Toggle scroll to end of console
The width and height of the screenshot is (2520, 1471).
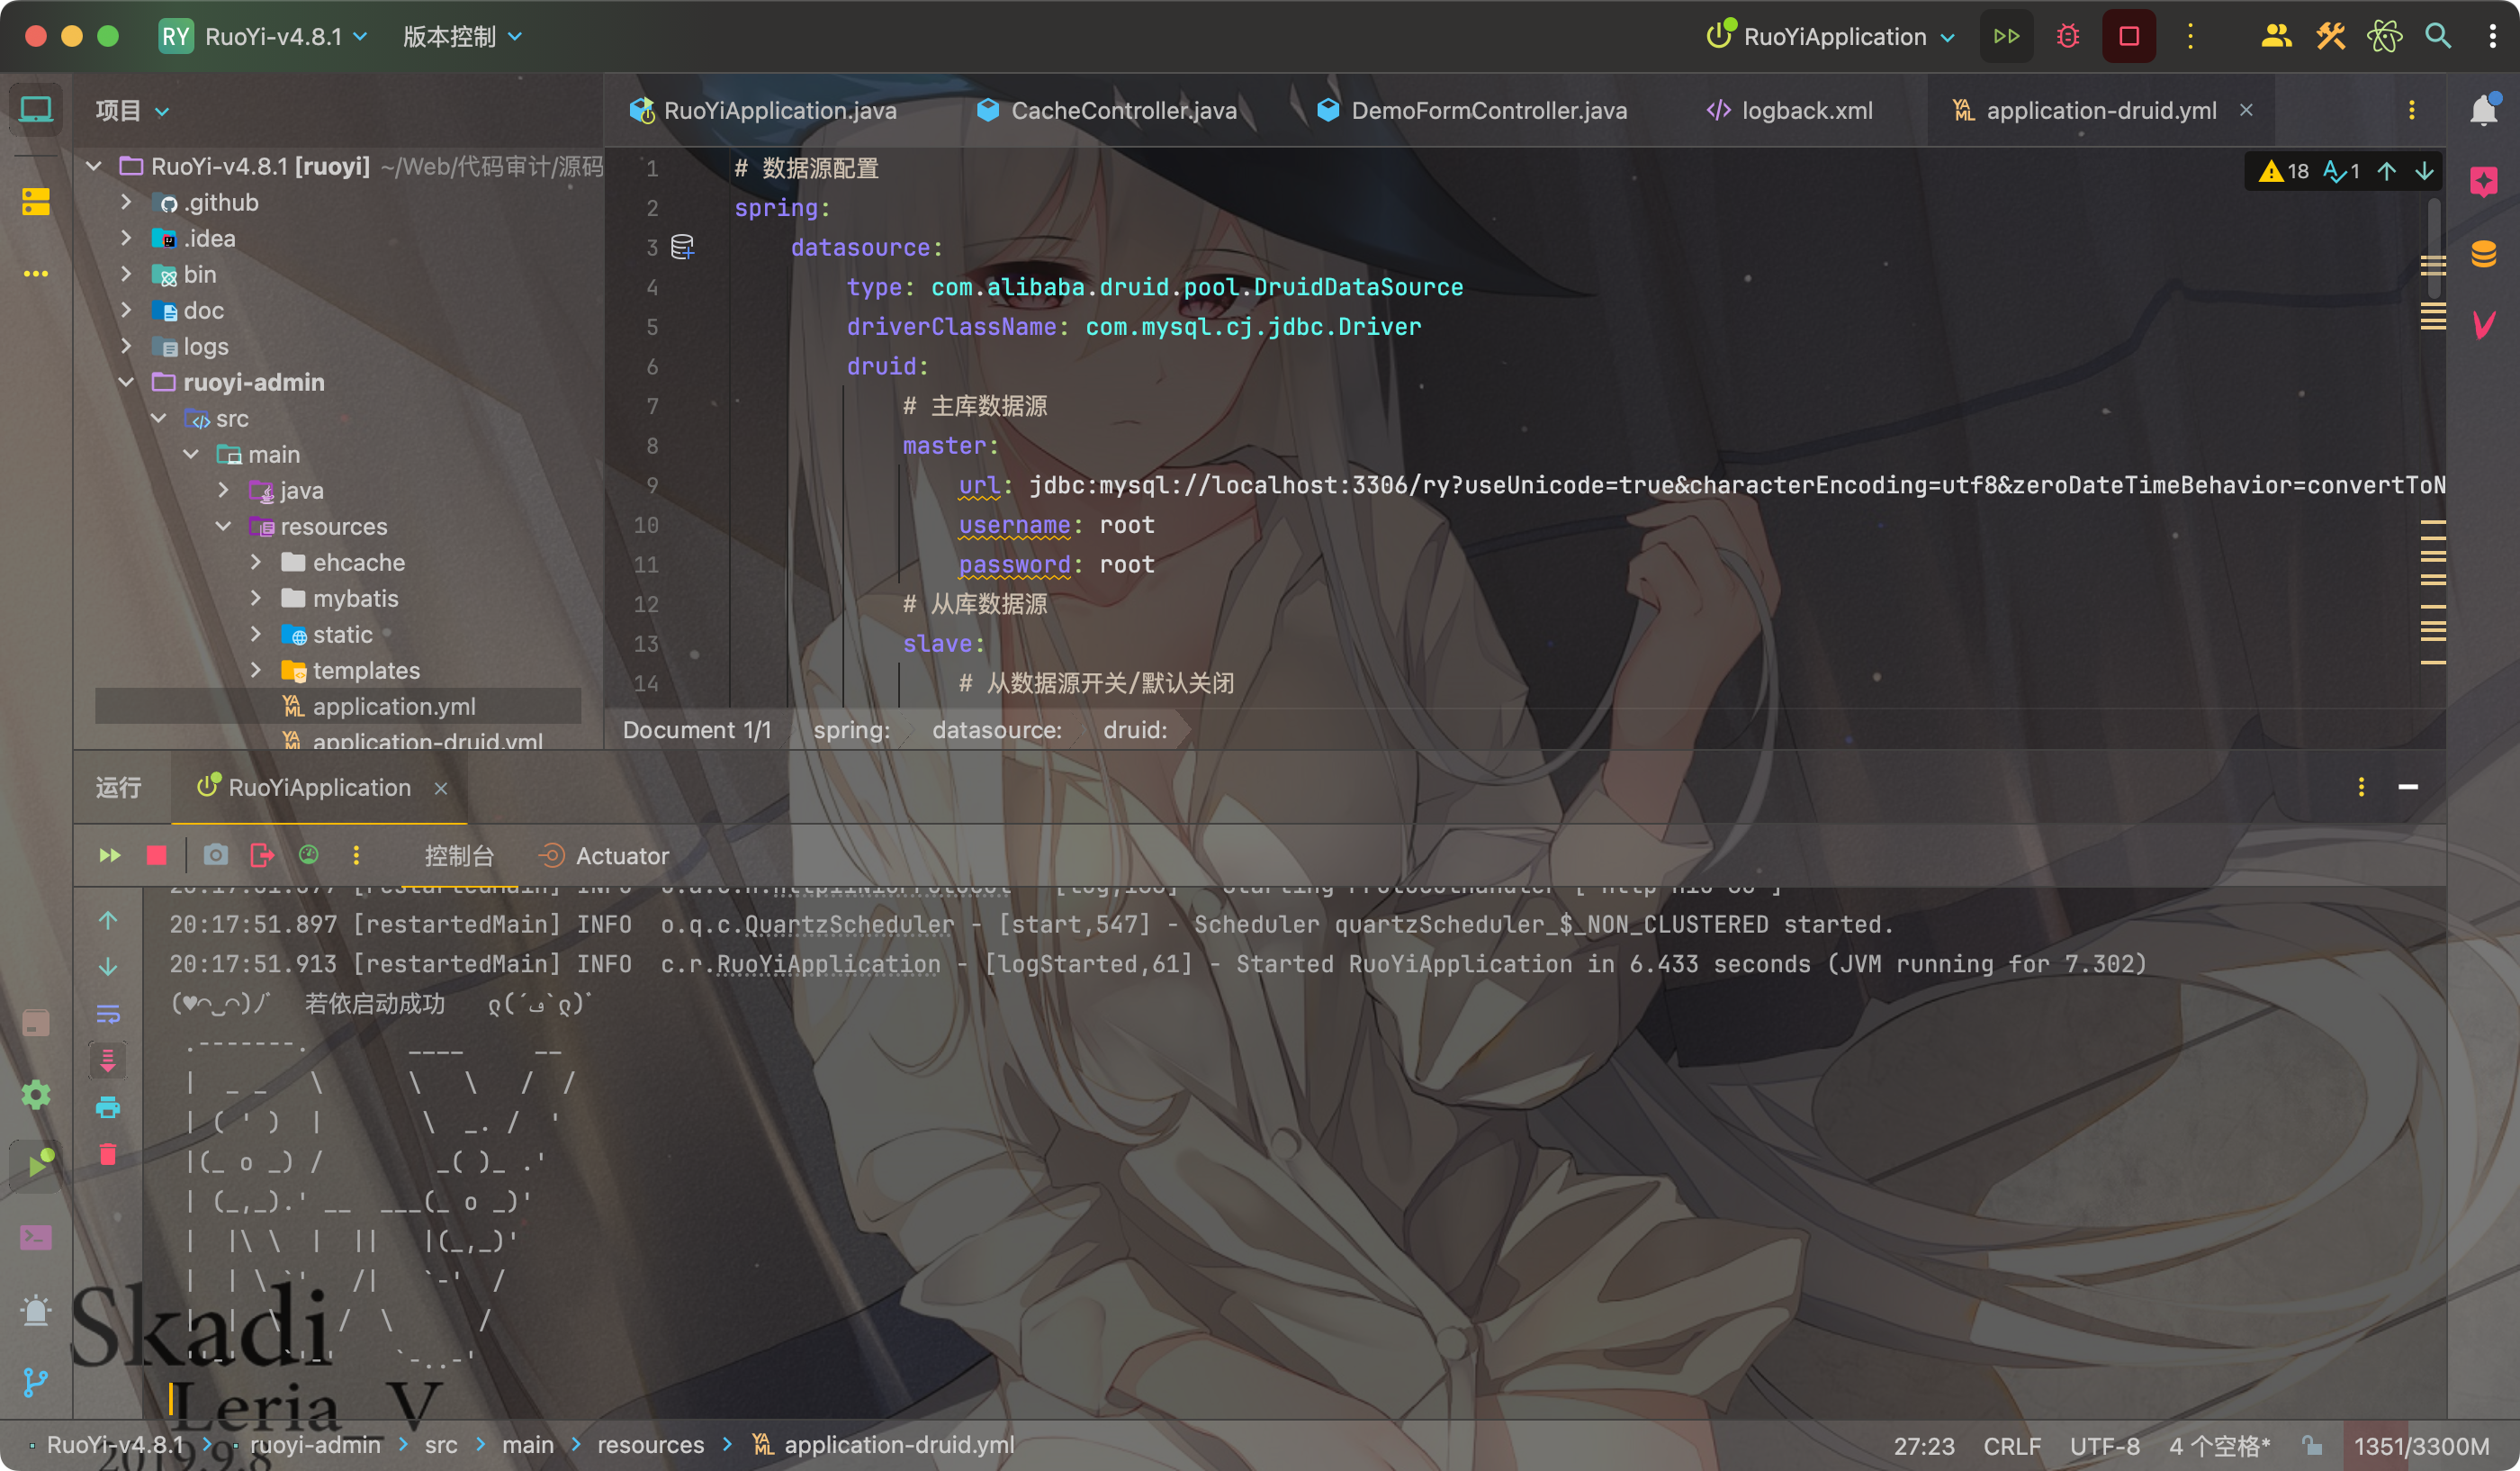coord(108,1060)
